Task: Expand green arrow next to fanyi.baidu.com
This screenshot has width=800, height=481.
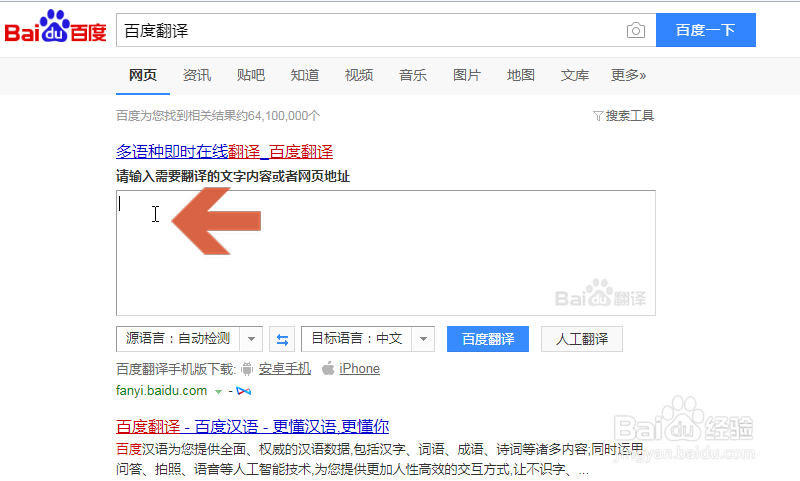Action: (x=218, y=392)
